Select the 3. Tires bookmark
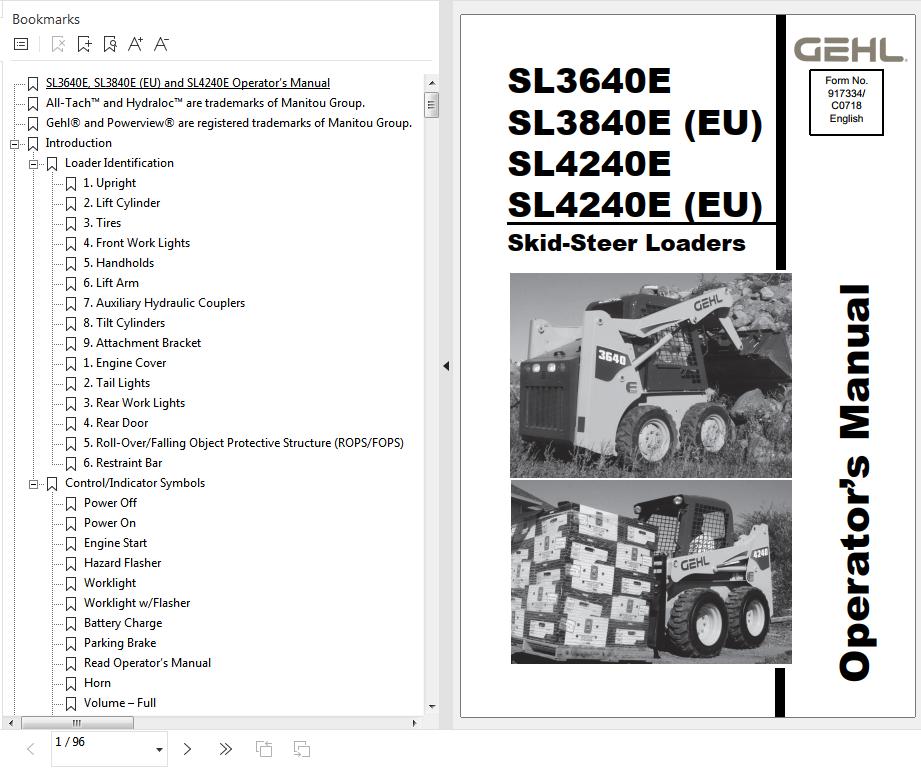Screen dimensions: 921x769 click(102, 223)
